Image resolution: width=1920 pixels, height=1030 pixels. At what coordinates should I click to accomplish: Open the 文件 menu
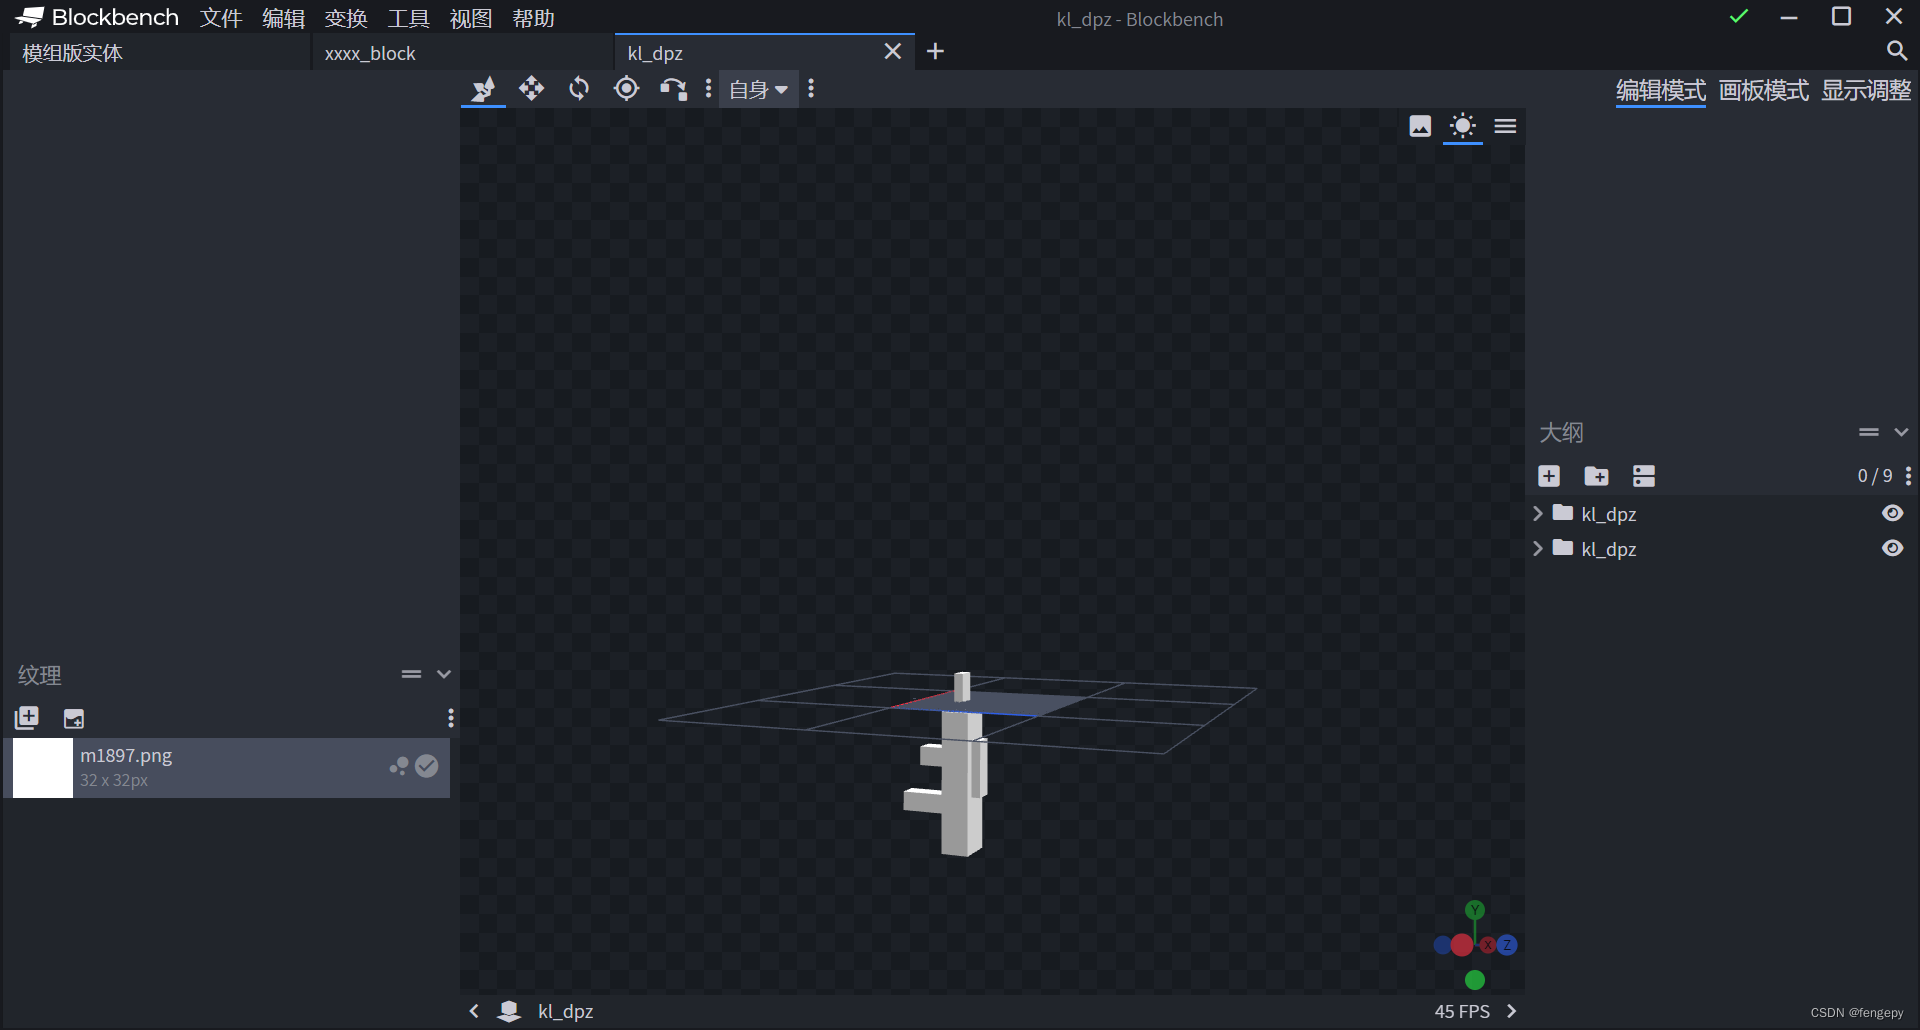[x=221, y=18]
